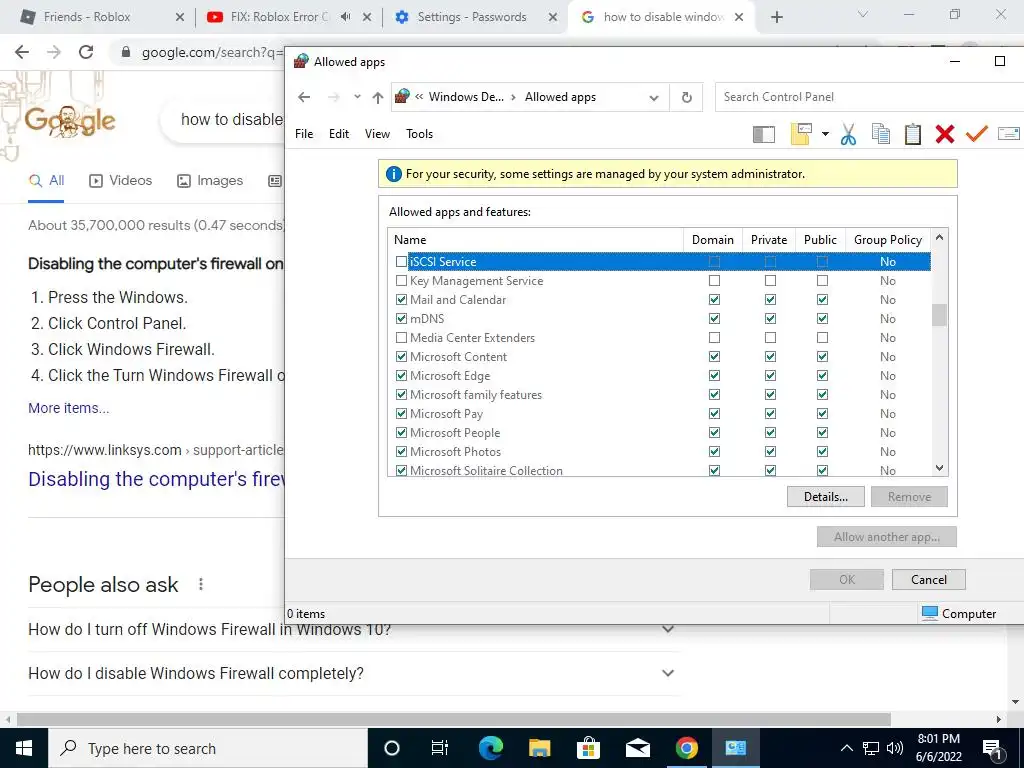
Task: Click the Google doodle logo
Action: click(69, 120)
